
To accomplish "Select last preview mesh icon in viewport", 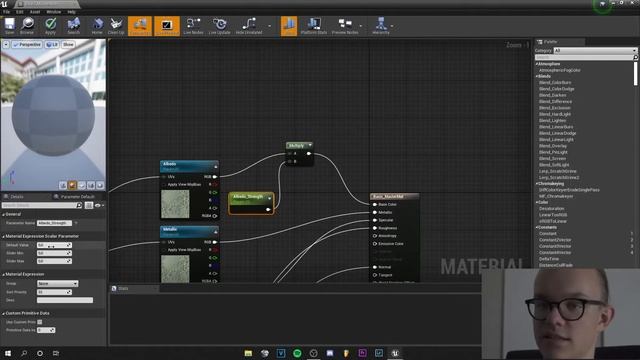I will click(x=100, y=185).
